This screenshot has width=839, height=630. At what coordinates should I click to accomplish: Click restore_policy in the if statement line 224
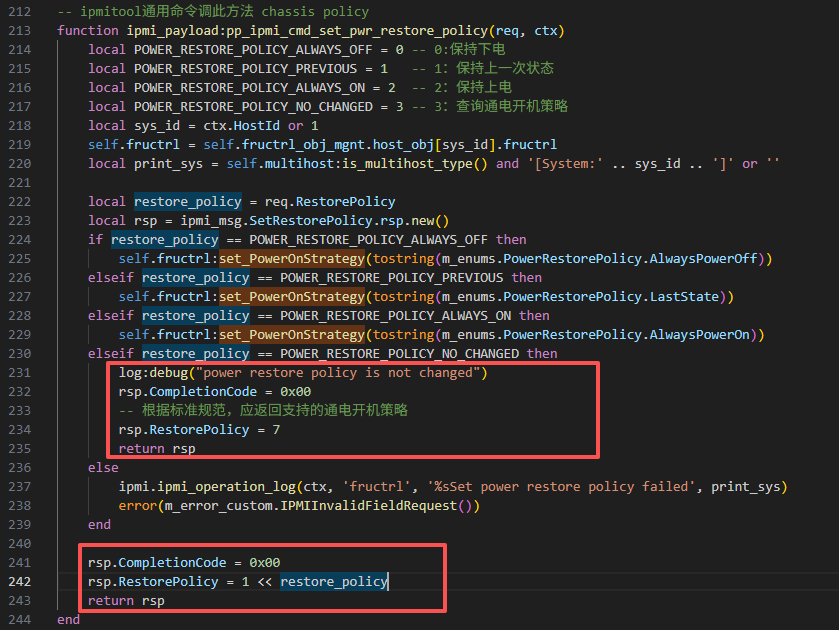click(165, 240)
